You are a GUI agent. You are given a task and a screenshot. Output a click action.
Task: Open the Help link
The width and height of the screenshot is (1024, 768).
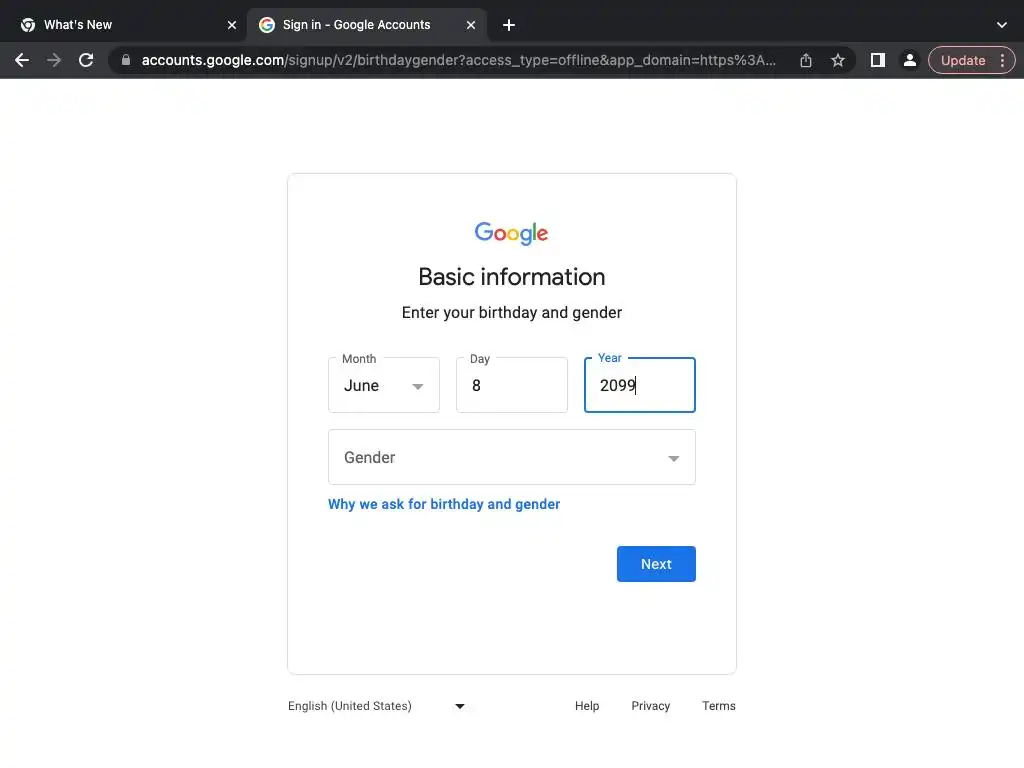pyautogui.click(x=587, y=706)
